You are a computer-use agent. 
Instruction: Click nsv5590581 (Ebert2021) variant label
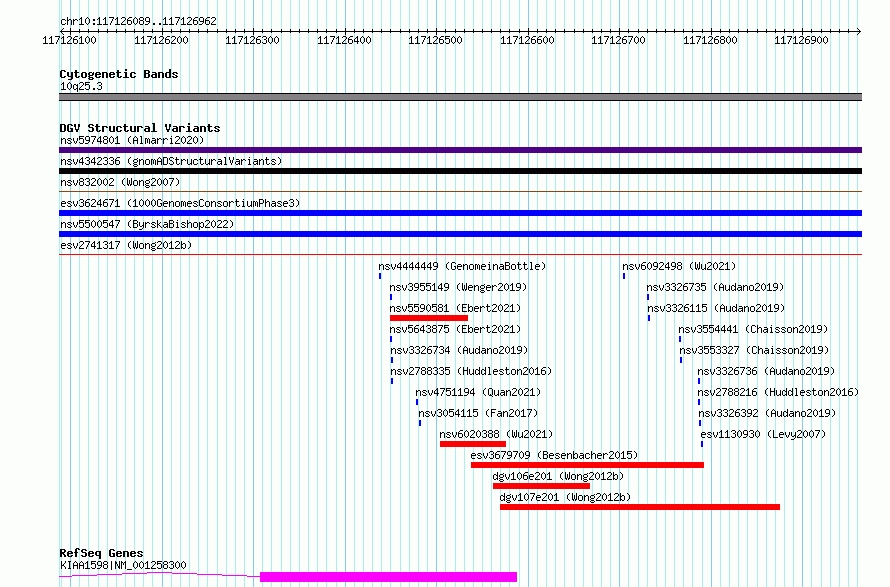(x=455, y=308)
